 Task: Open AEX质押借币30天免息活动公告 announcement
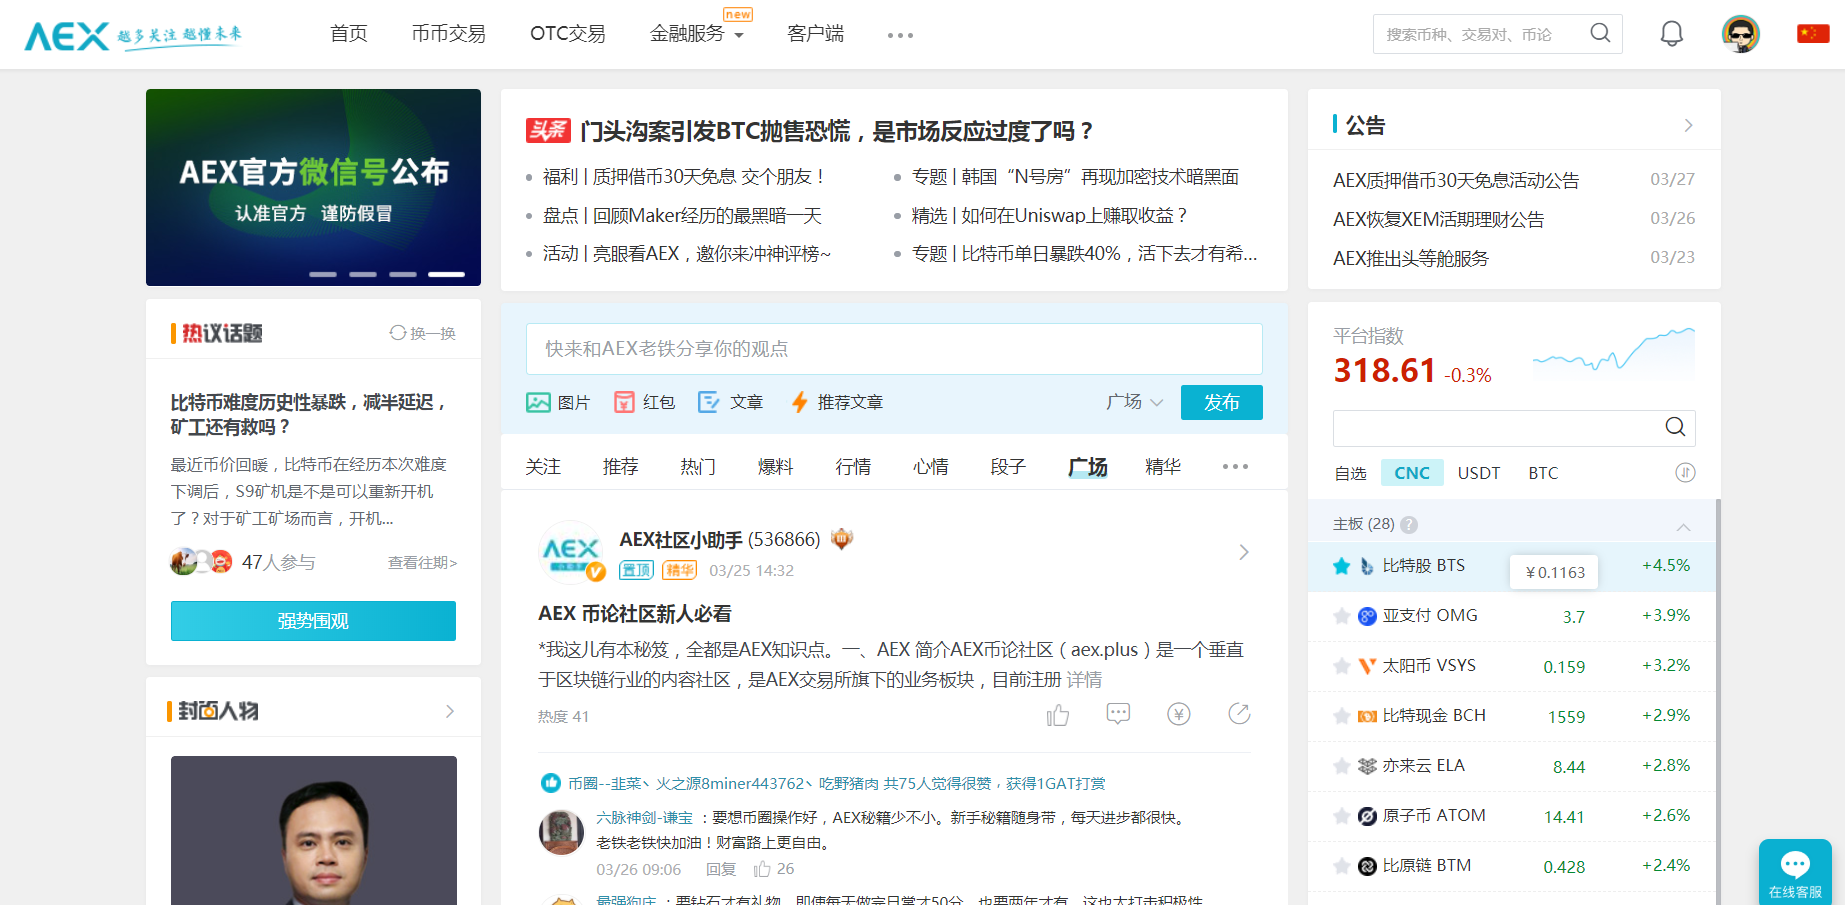1456,180
